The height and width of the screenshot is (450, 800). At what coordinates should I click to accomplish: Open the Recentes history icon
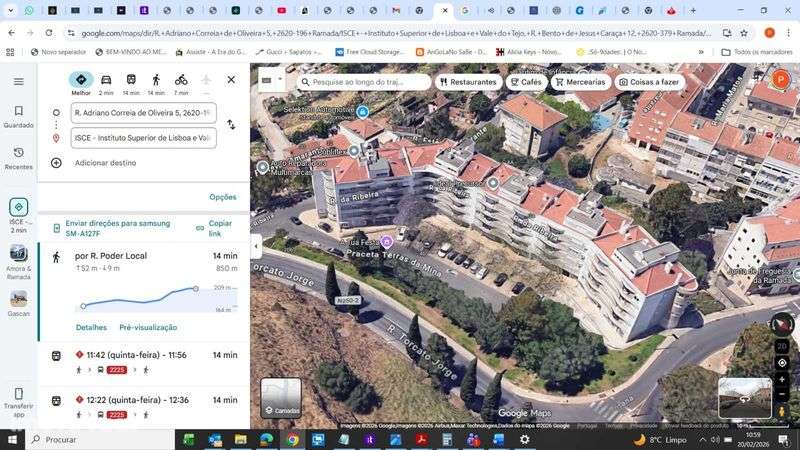point(19,158)
